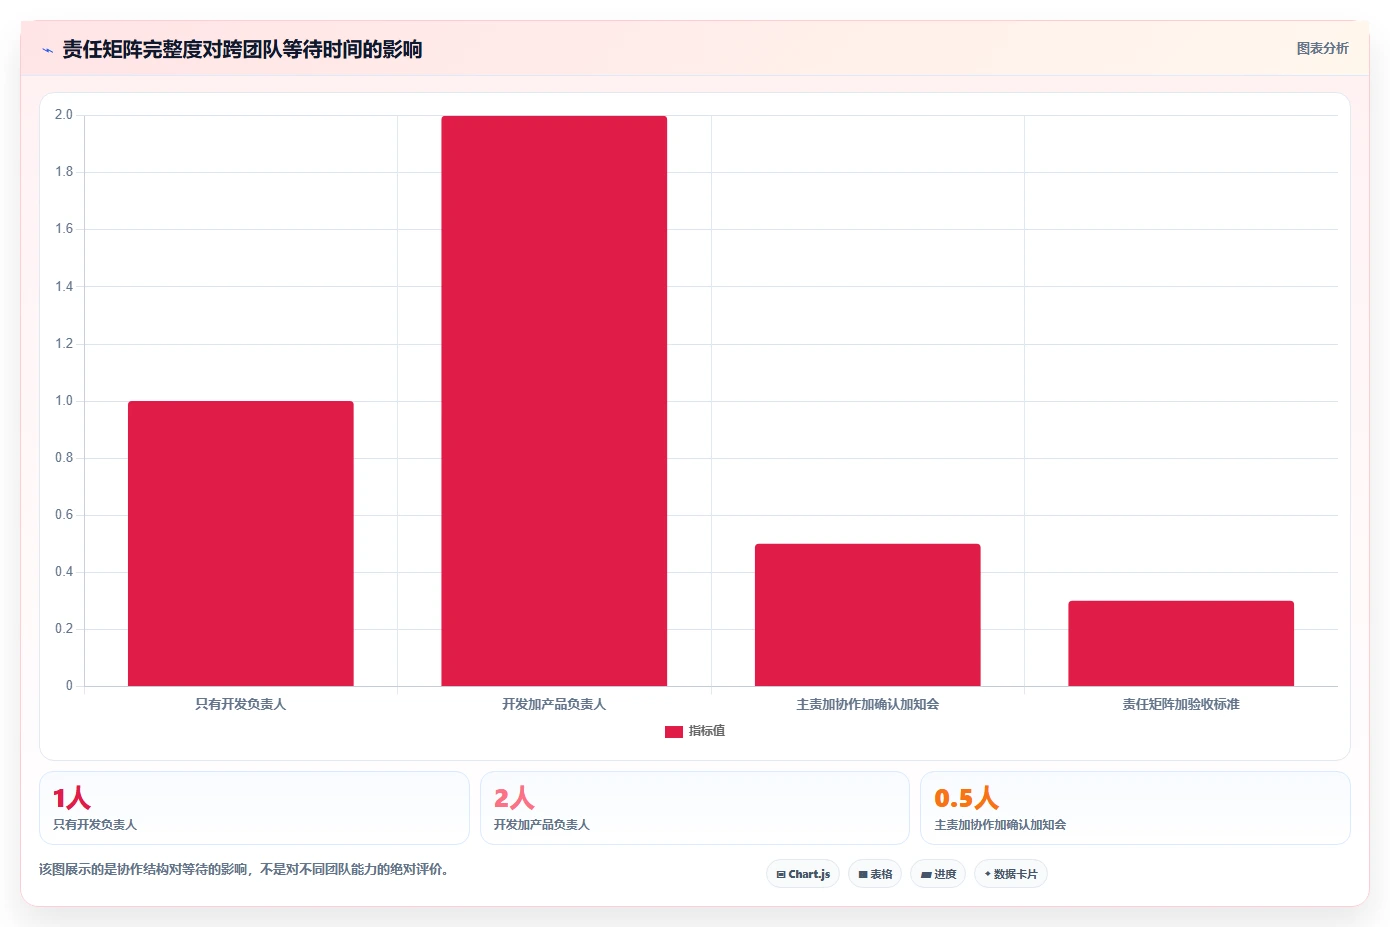Click the 只有开发负责人 bar in chart
The width and height of the screenshot is (1390, 927).
click(x=241, y=544)
